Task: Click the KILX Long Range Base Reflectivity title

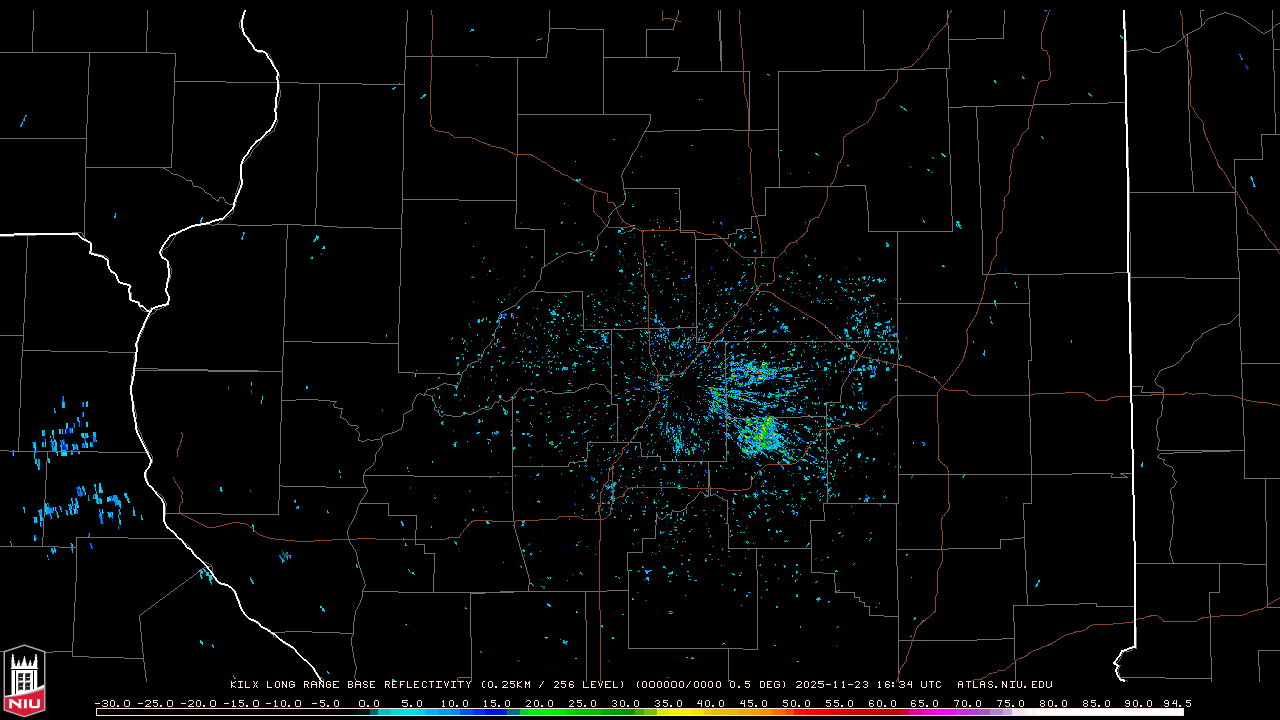Action: click(350, 685)
